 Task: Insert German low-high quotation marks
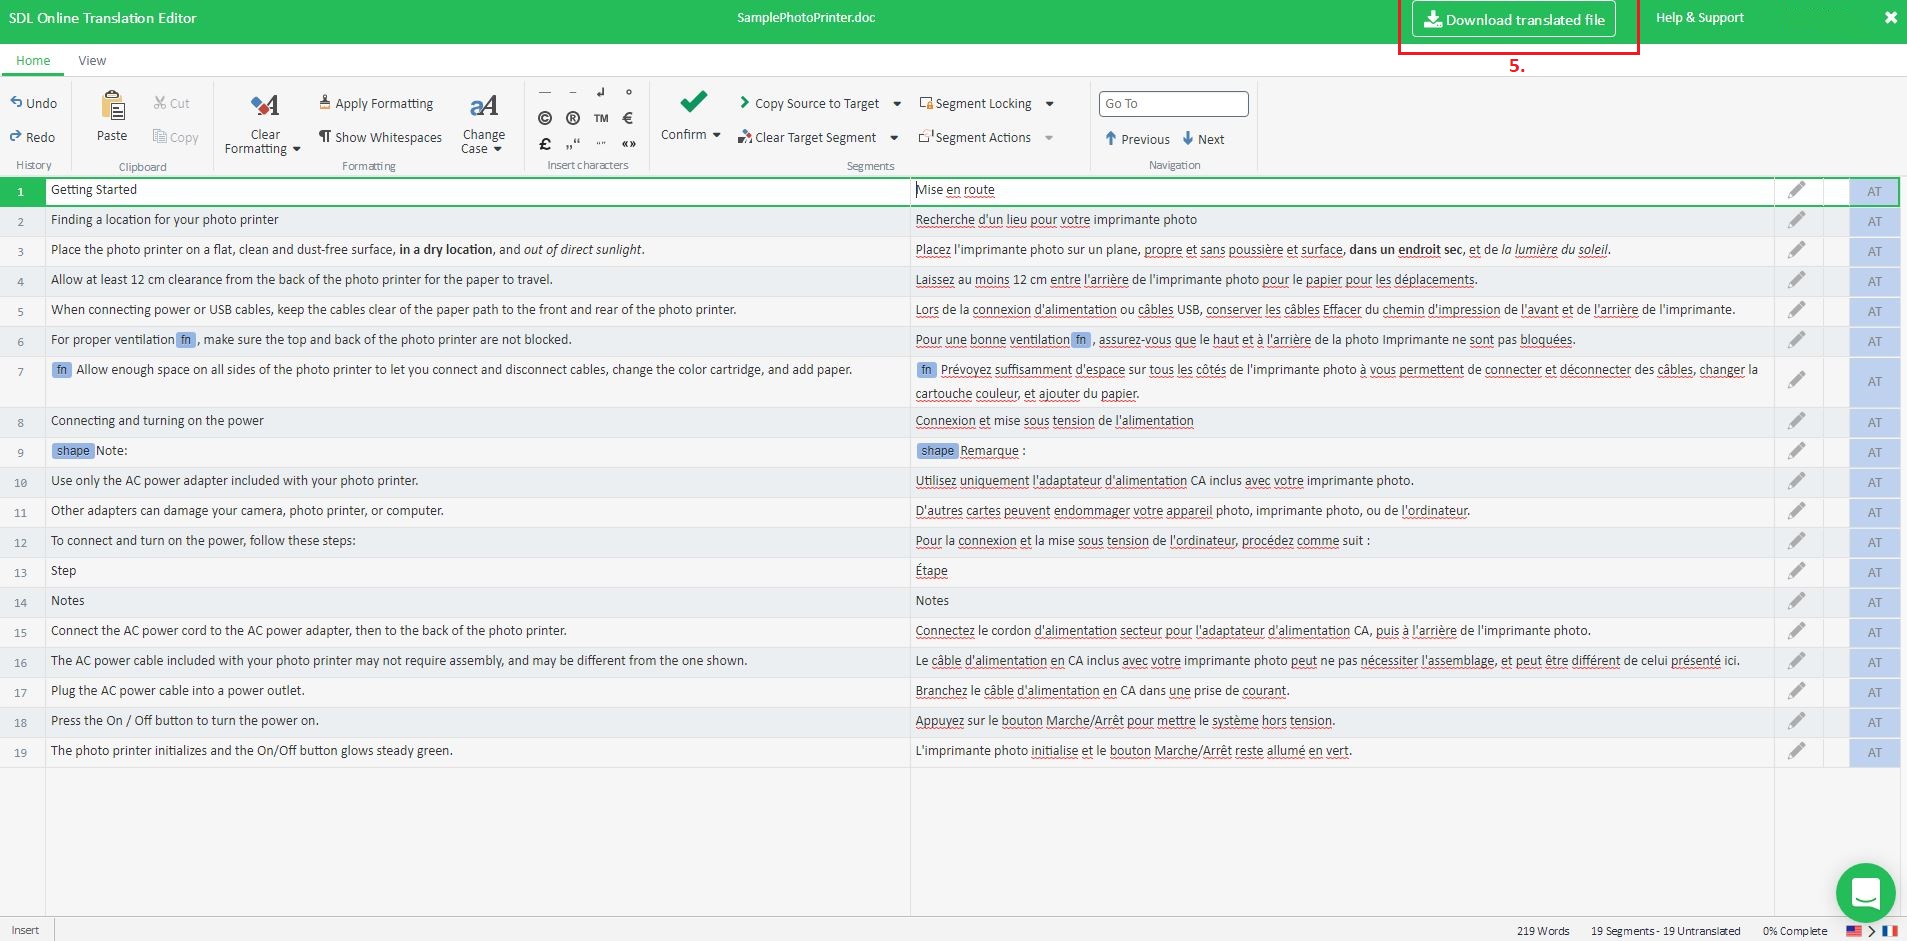click(573, 144)
